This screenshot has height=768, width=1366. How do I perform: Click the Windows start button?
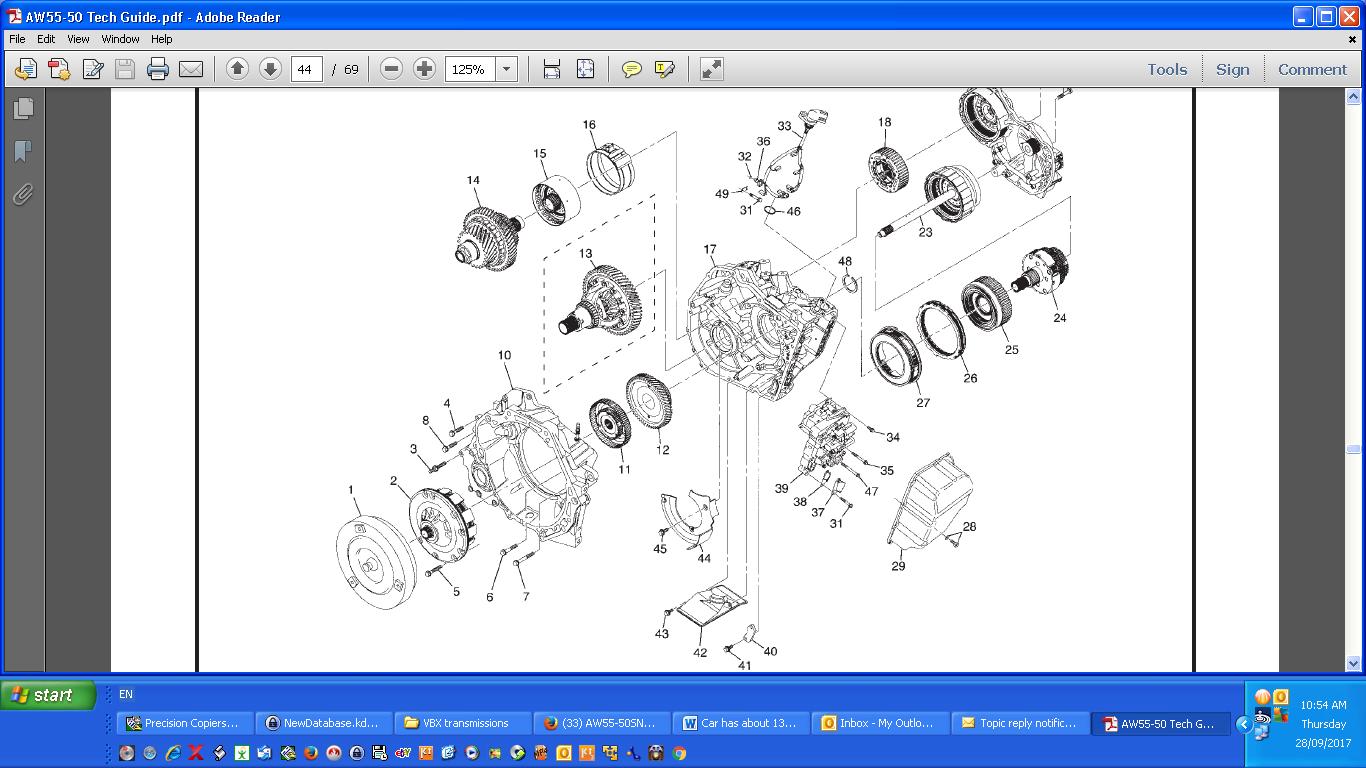point(48,695)
